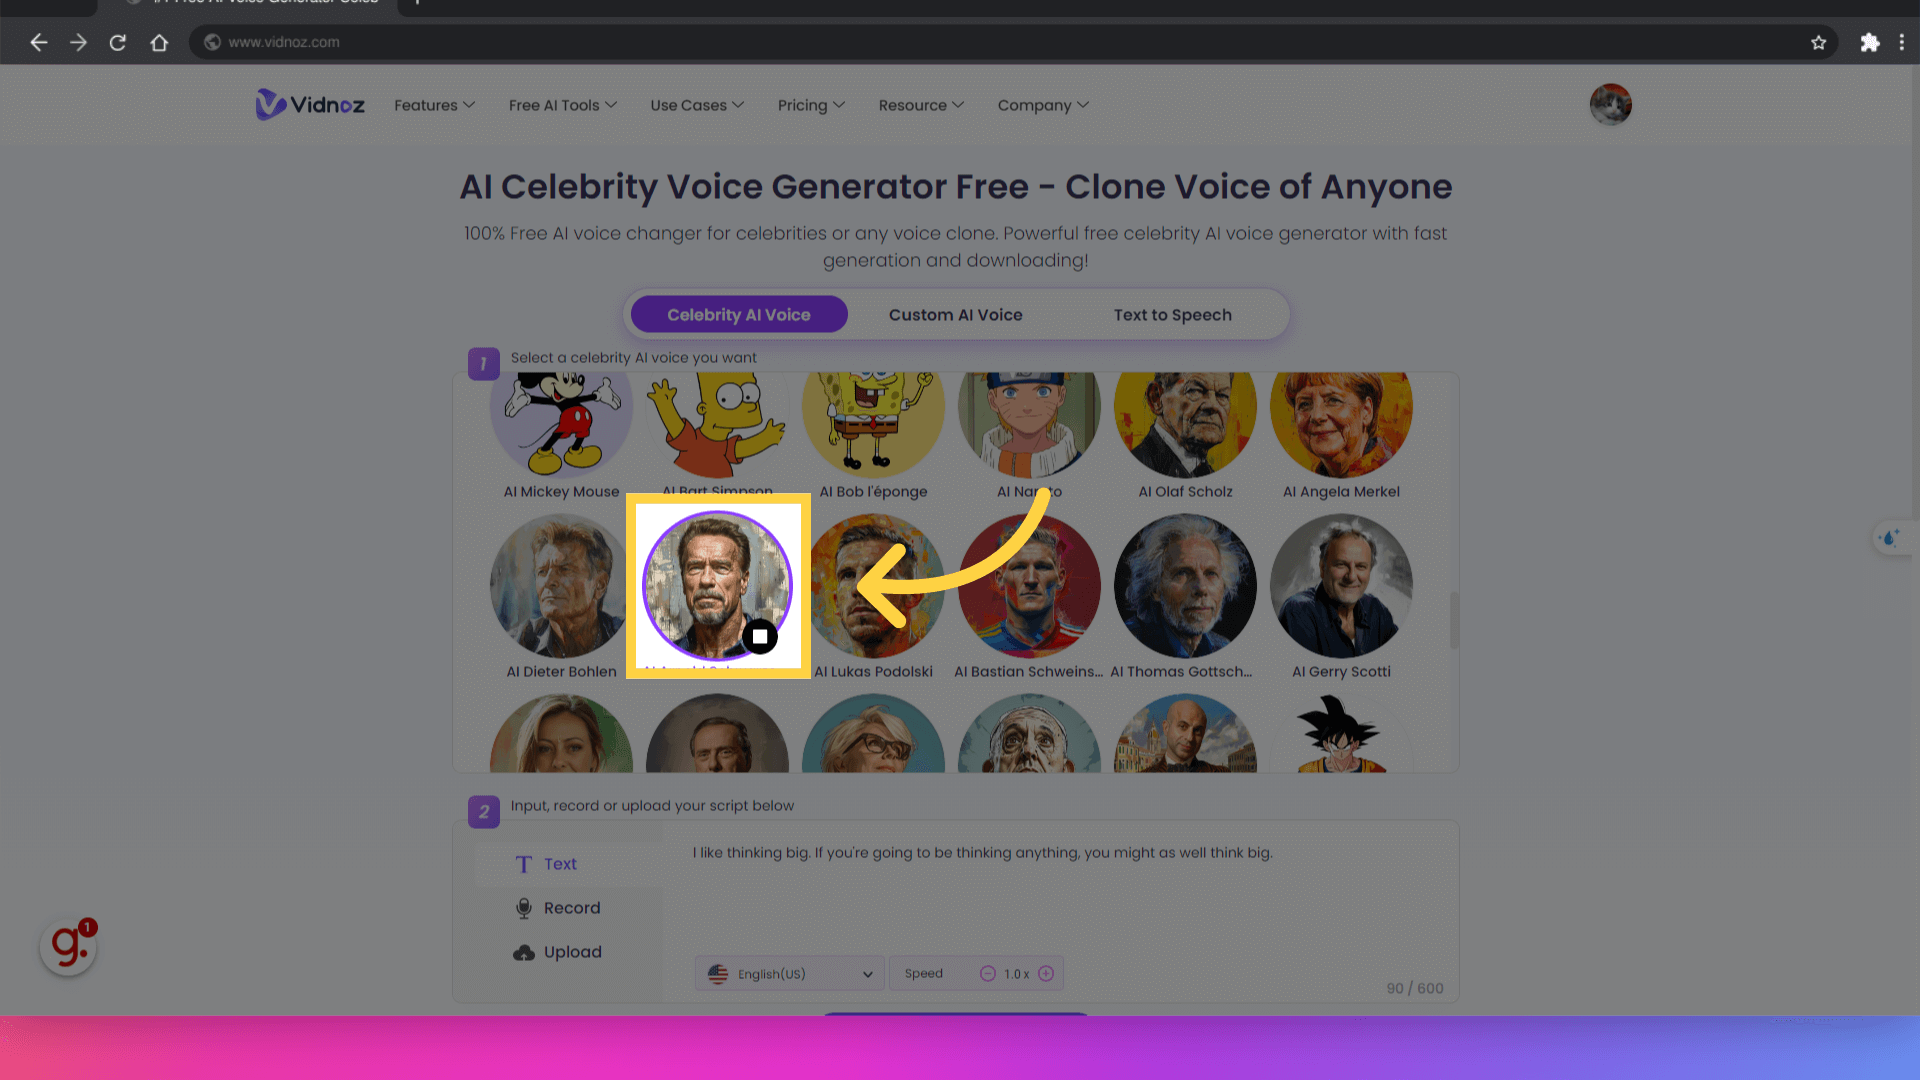Open Resource navigation menu
Image resolution: width=1920 pixels, height=1080 pixels.
tap(920, 104)
